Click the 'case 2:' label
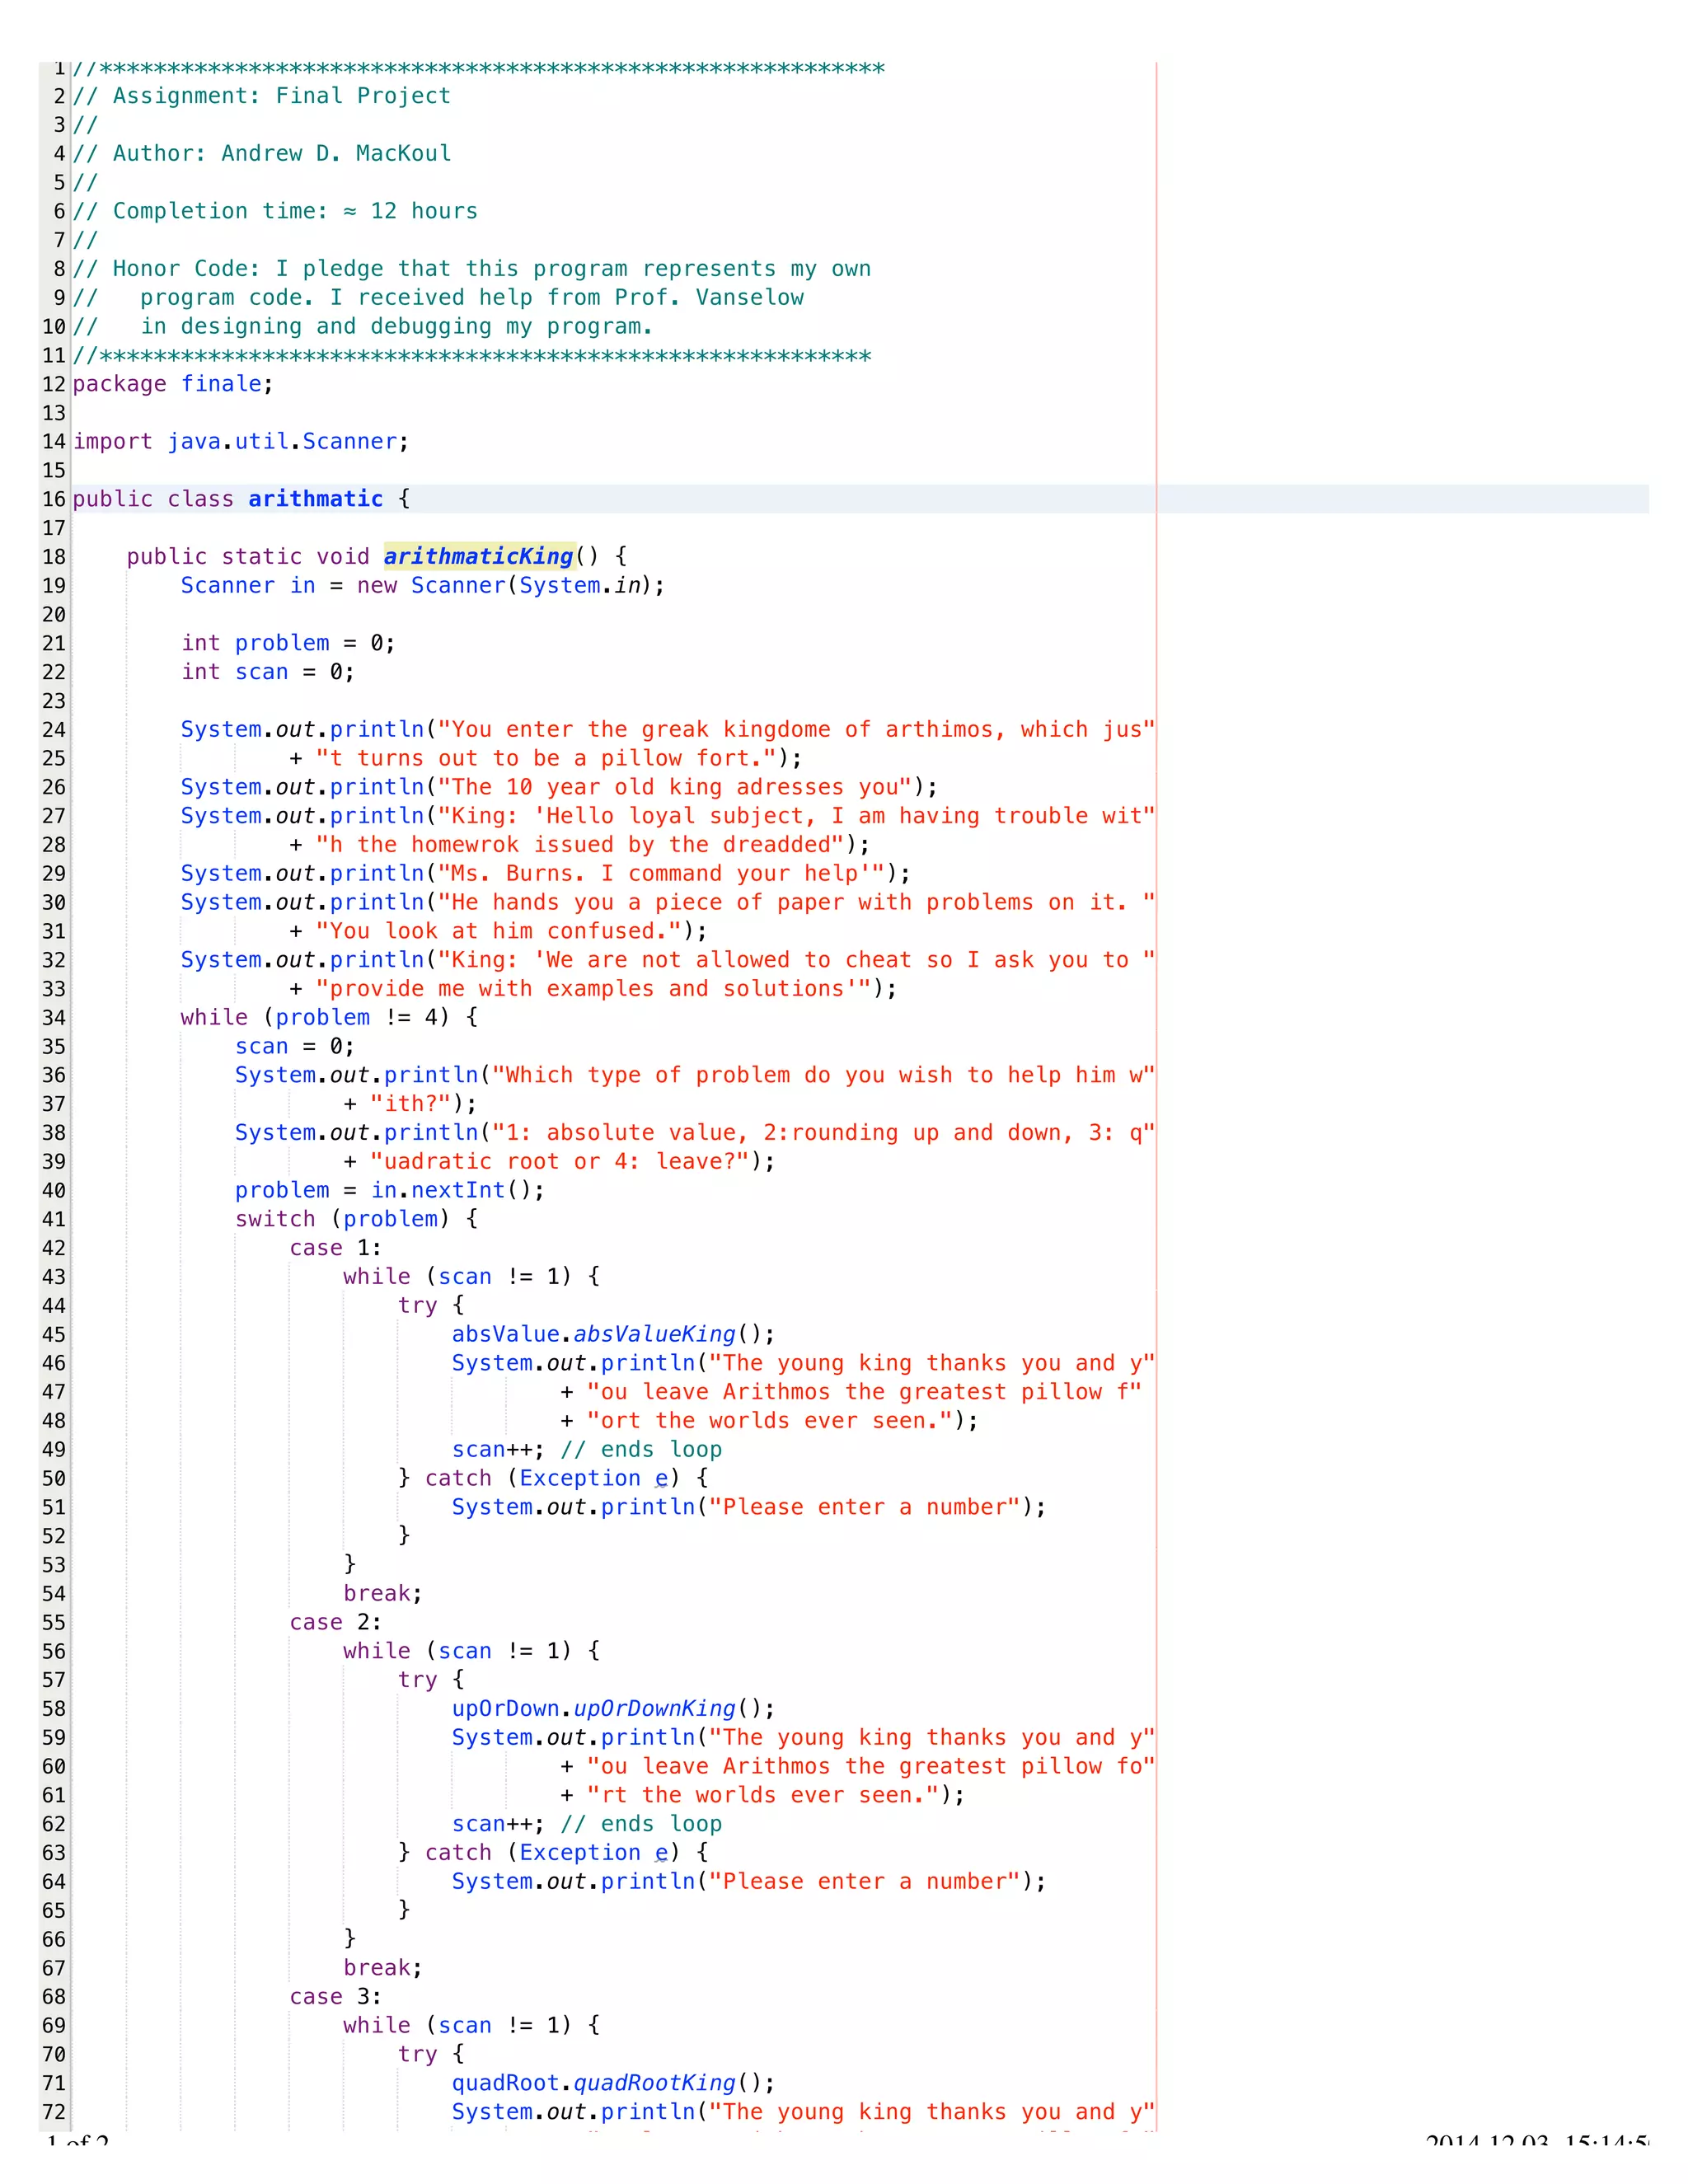 click(x=336, y=1622)
